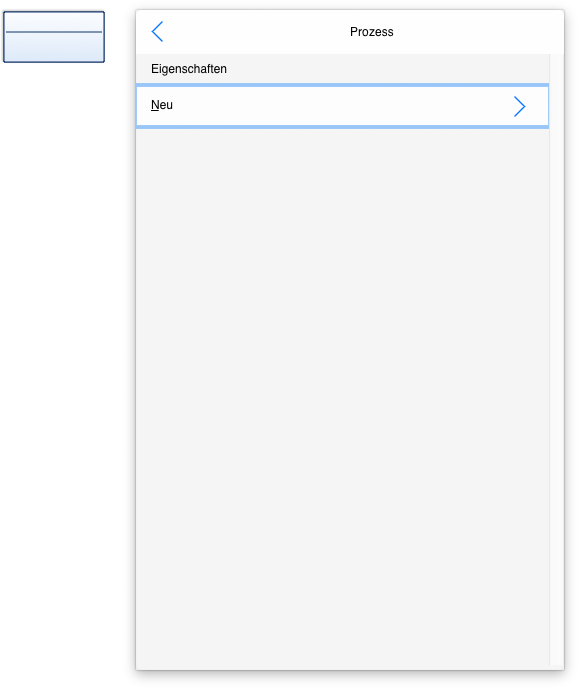Viewport: 579px width, 688px height.
Task: Select the Neu list row
Action: point(342,106)
